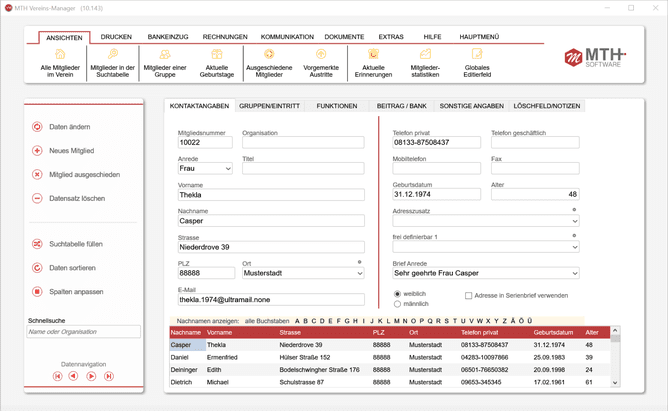Click the Schnellsuche input field

[84, 332]
